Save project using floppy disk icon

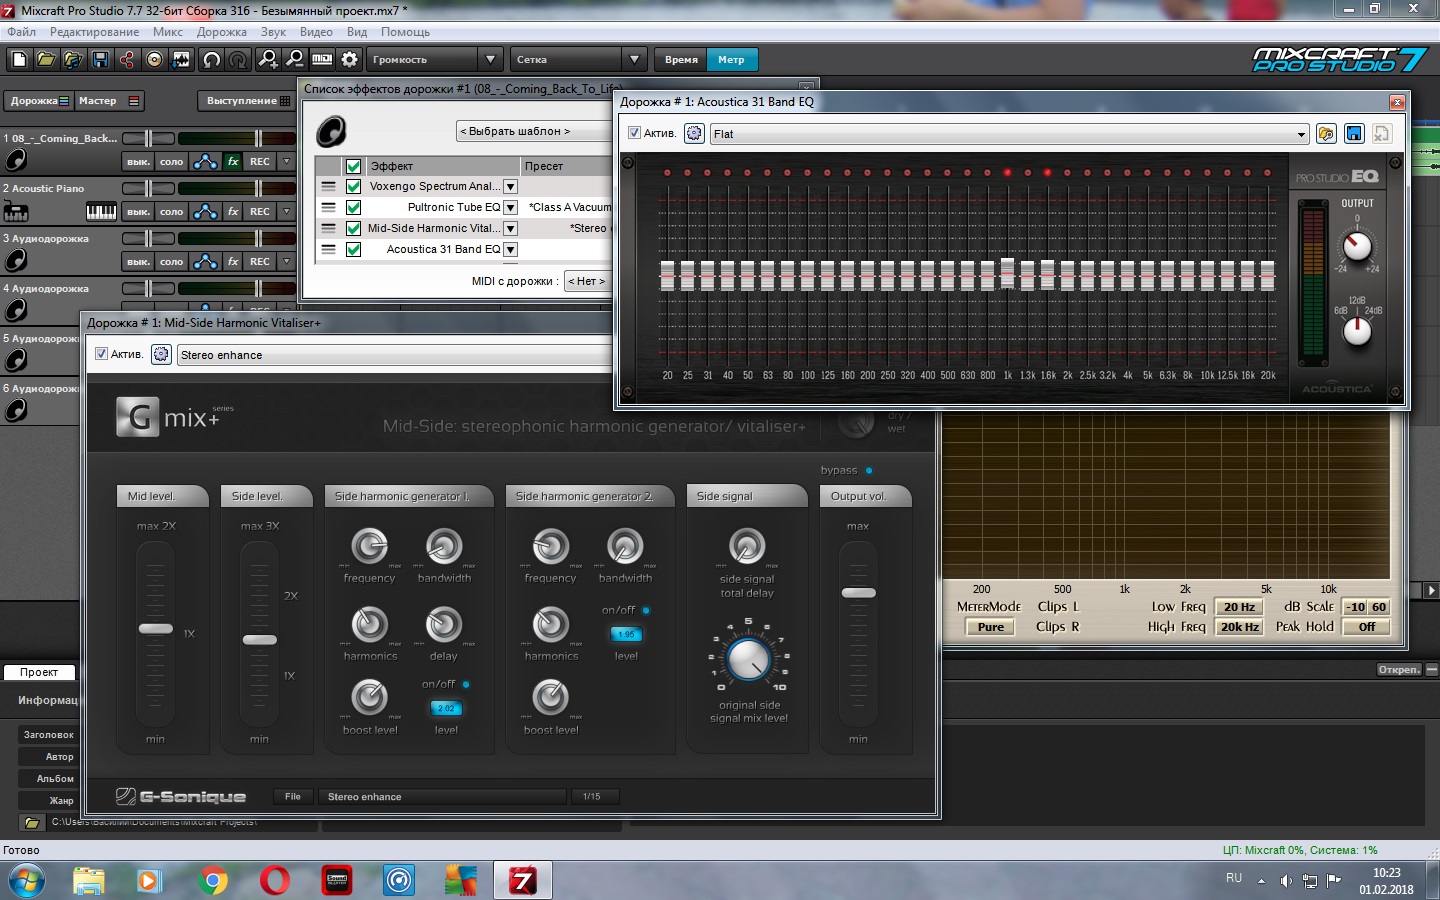100,60
